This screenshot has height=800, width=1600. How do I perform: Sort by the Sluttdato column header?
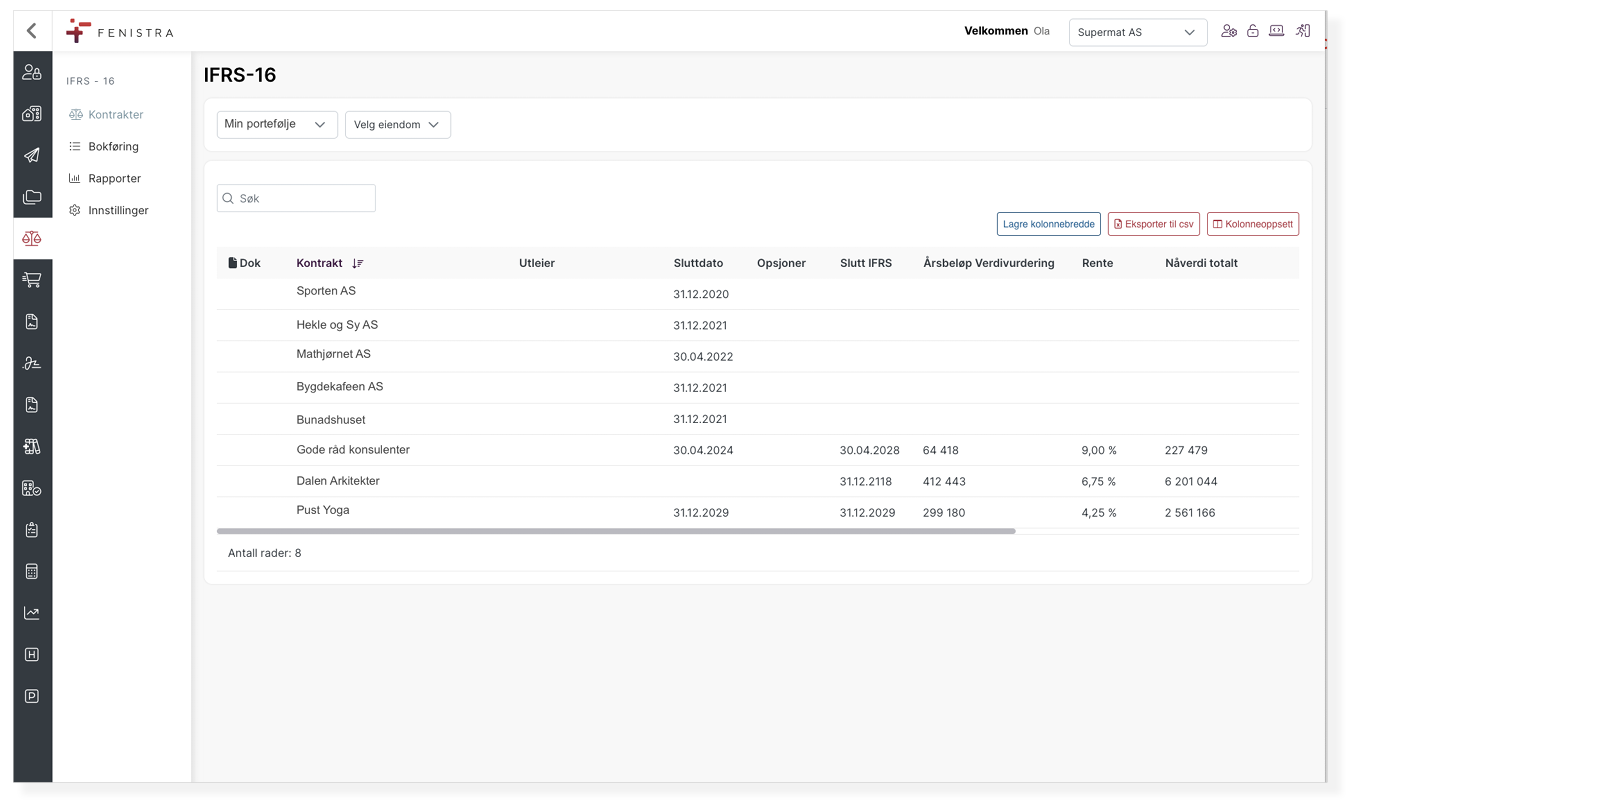click(698, 263)
